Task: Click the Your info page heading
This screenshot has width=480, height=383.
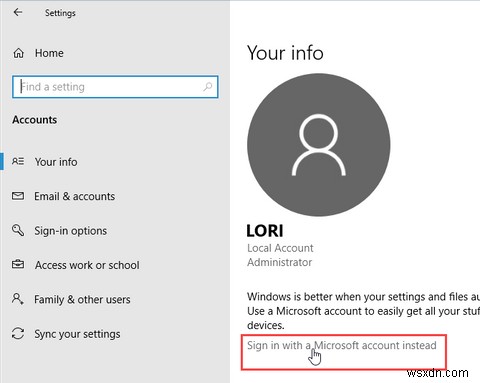Action: [285, 53]
